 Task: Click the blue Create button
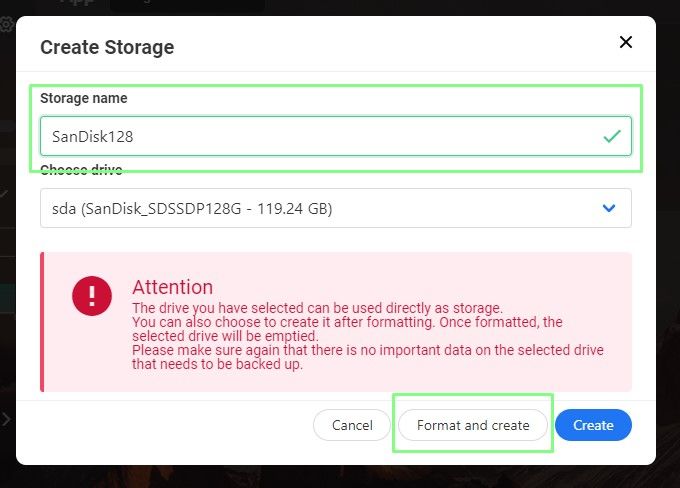593,425
